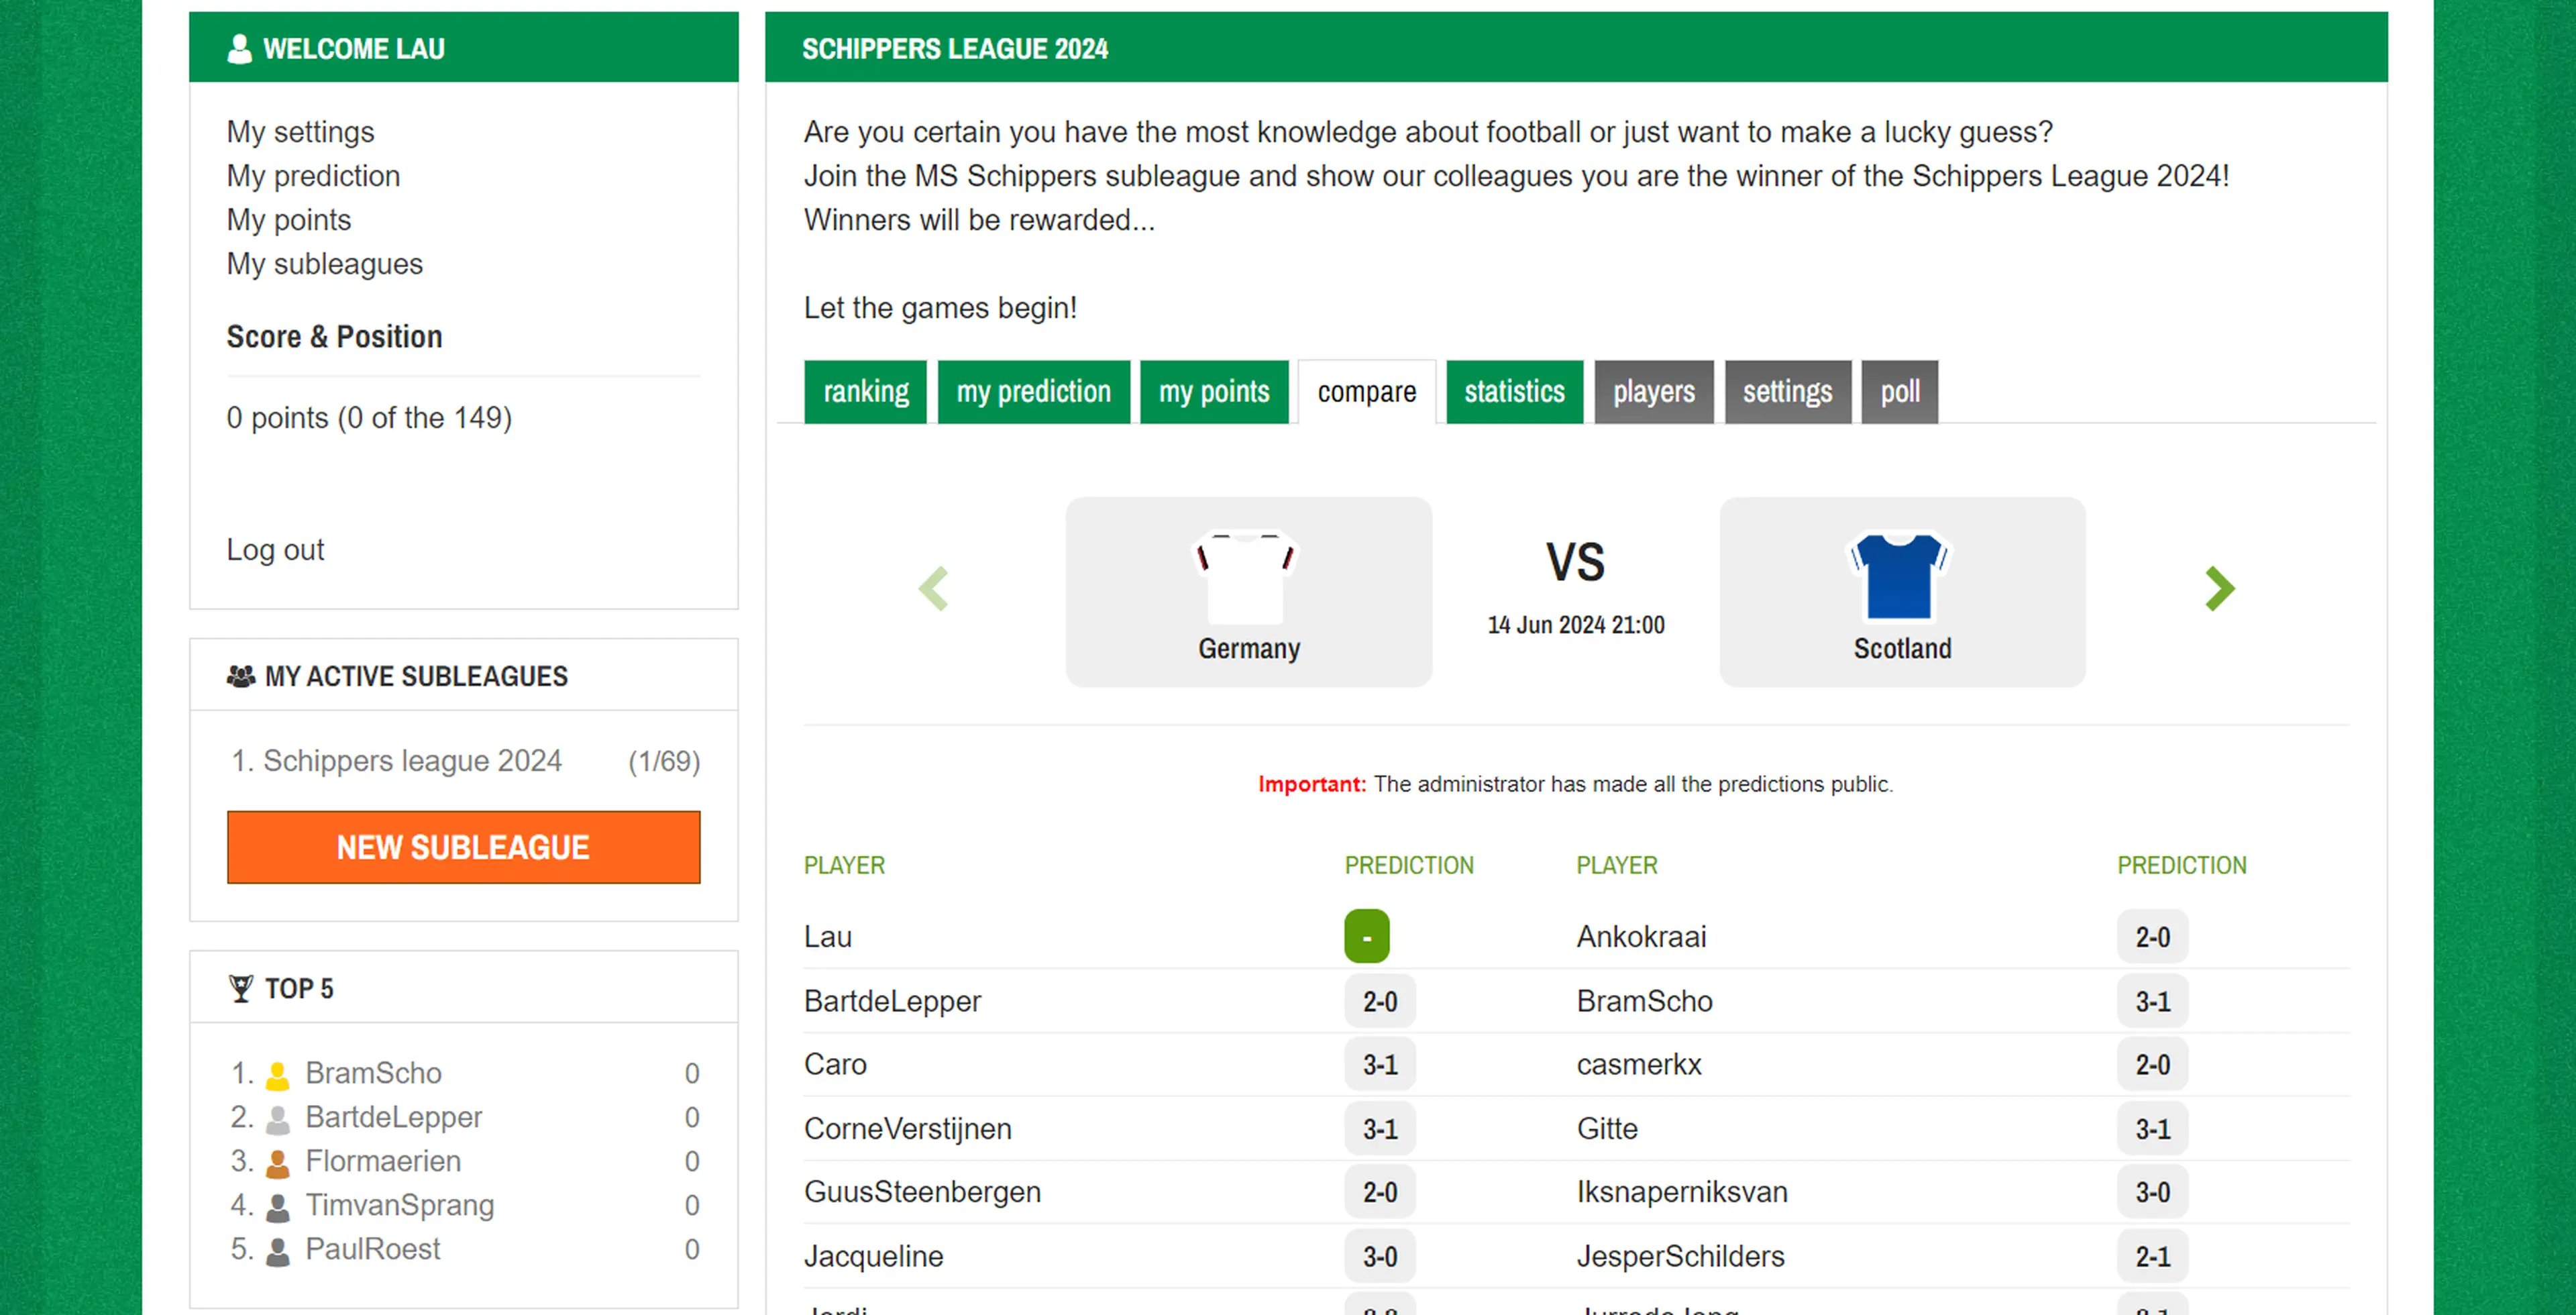Viewport: 2576px width, 1315px height.
Task: Click the trophy icon next to Top 5
Action: 241,988
